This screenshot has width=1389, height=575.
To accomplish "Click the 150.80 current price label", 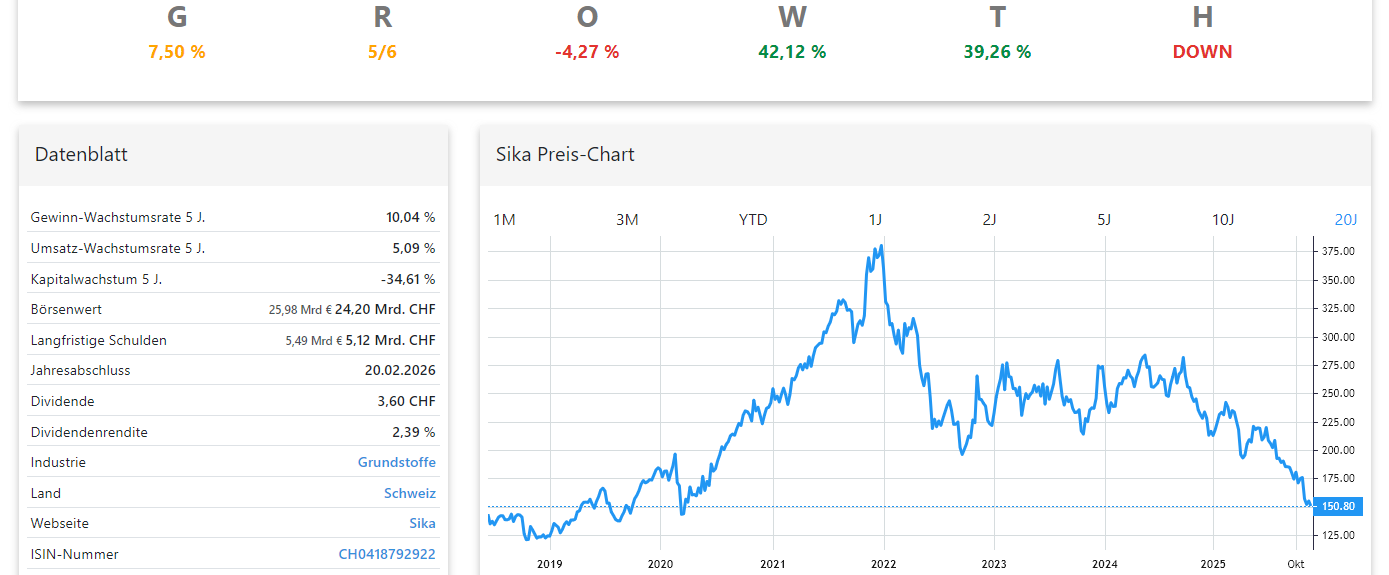I will tap(1338, 507).
